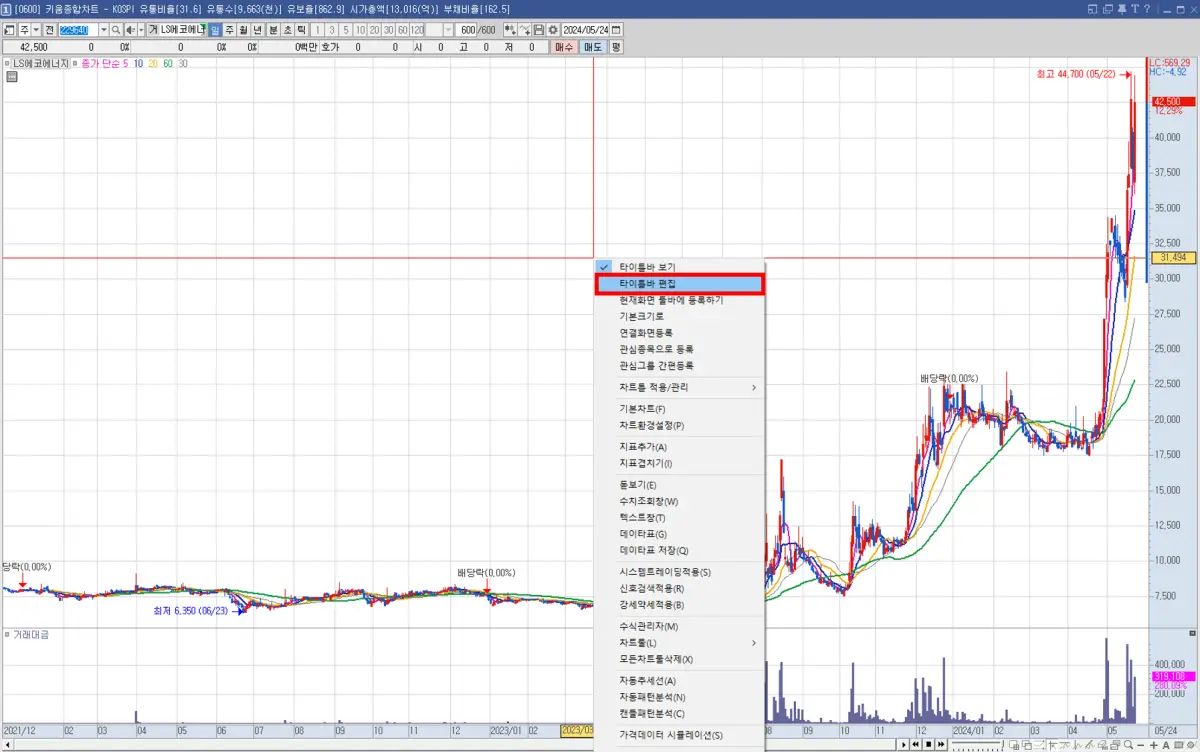This screenshot has width=1200, height=752.
Task: Open the interval dropdown after 120
Action: click(446, 30)
